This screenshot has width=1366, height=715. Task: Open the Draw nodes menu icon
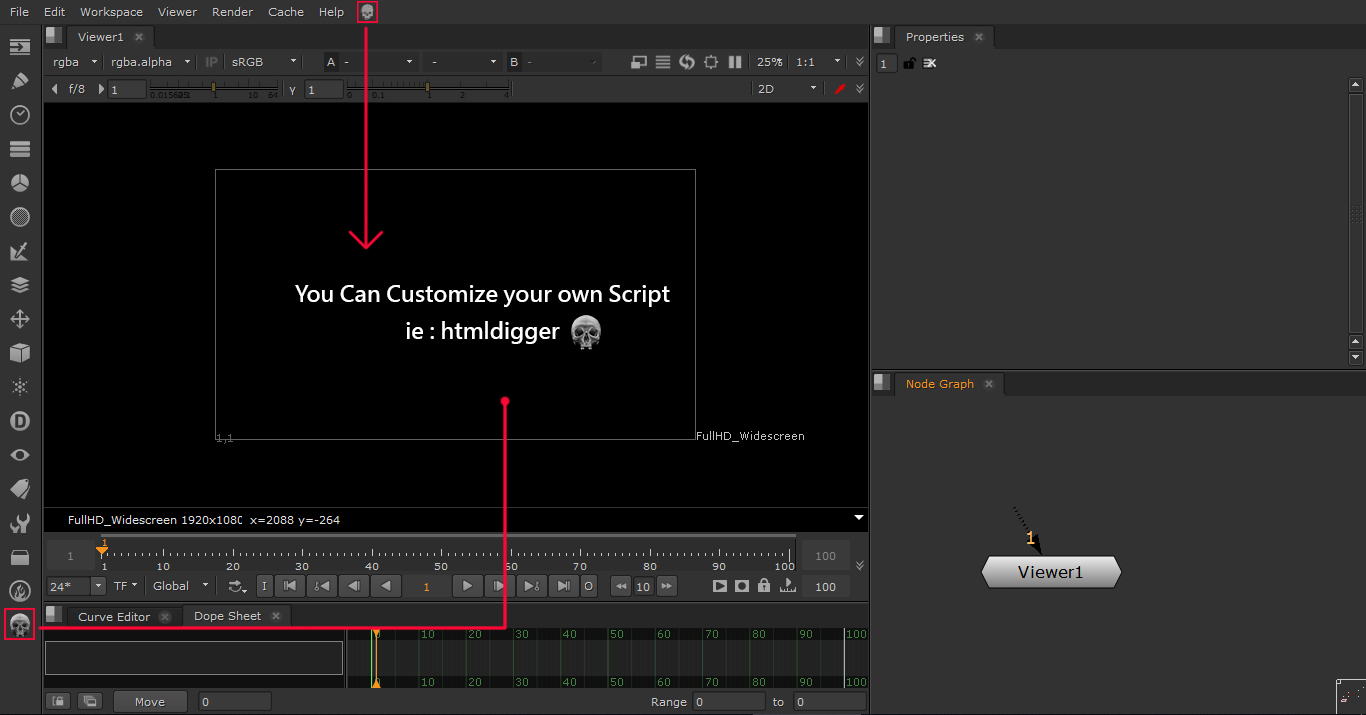[x=19, y=80]
